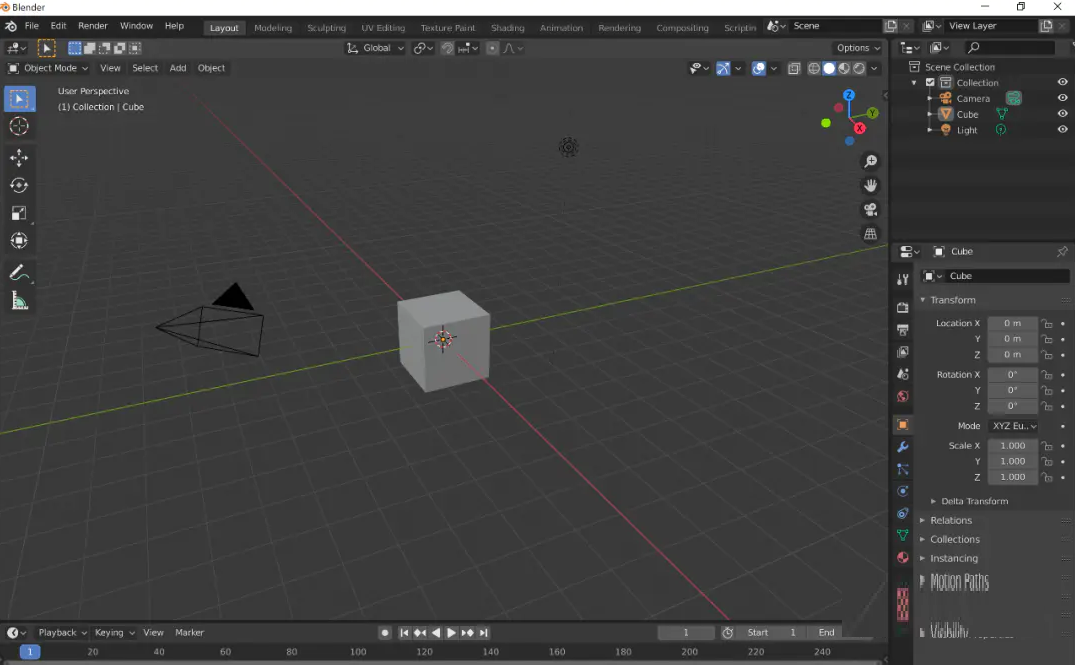Open the View Layer properties tab

(903, 352)
